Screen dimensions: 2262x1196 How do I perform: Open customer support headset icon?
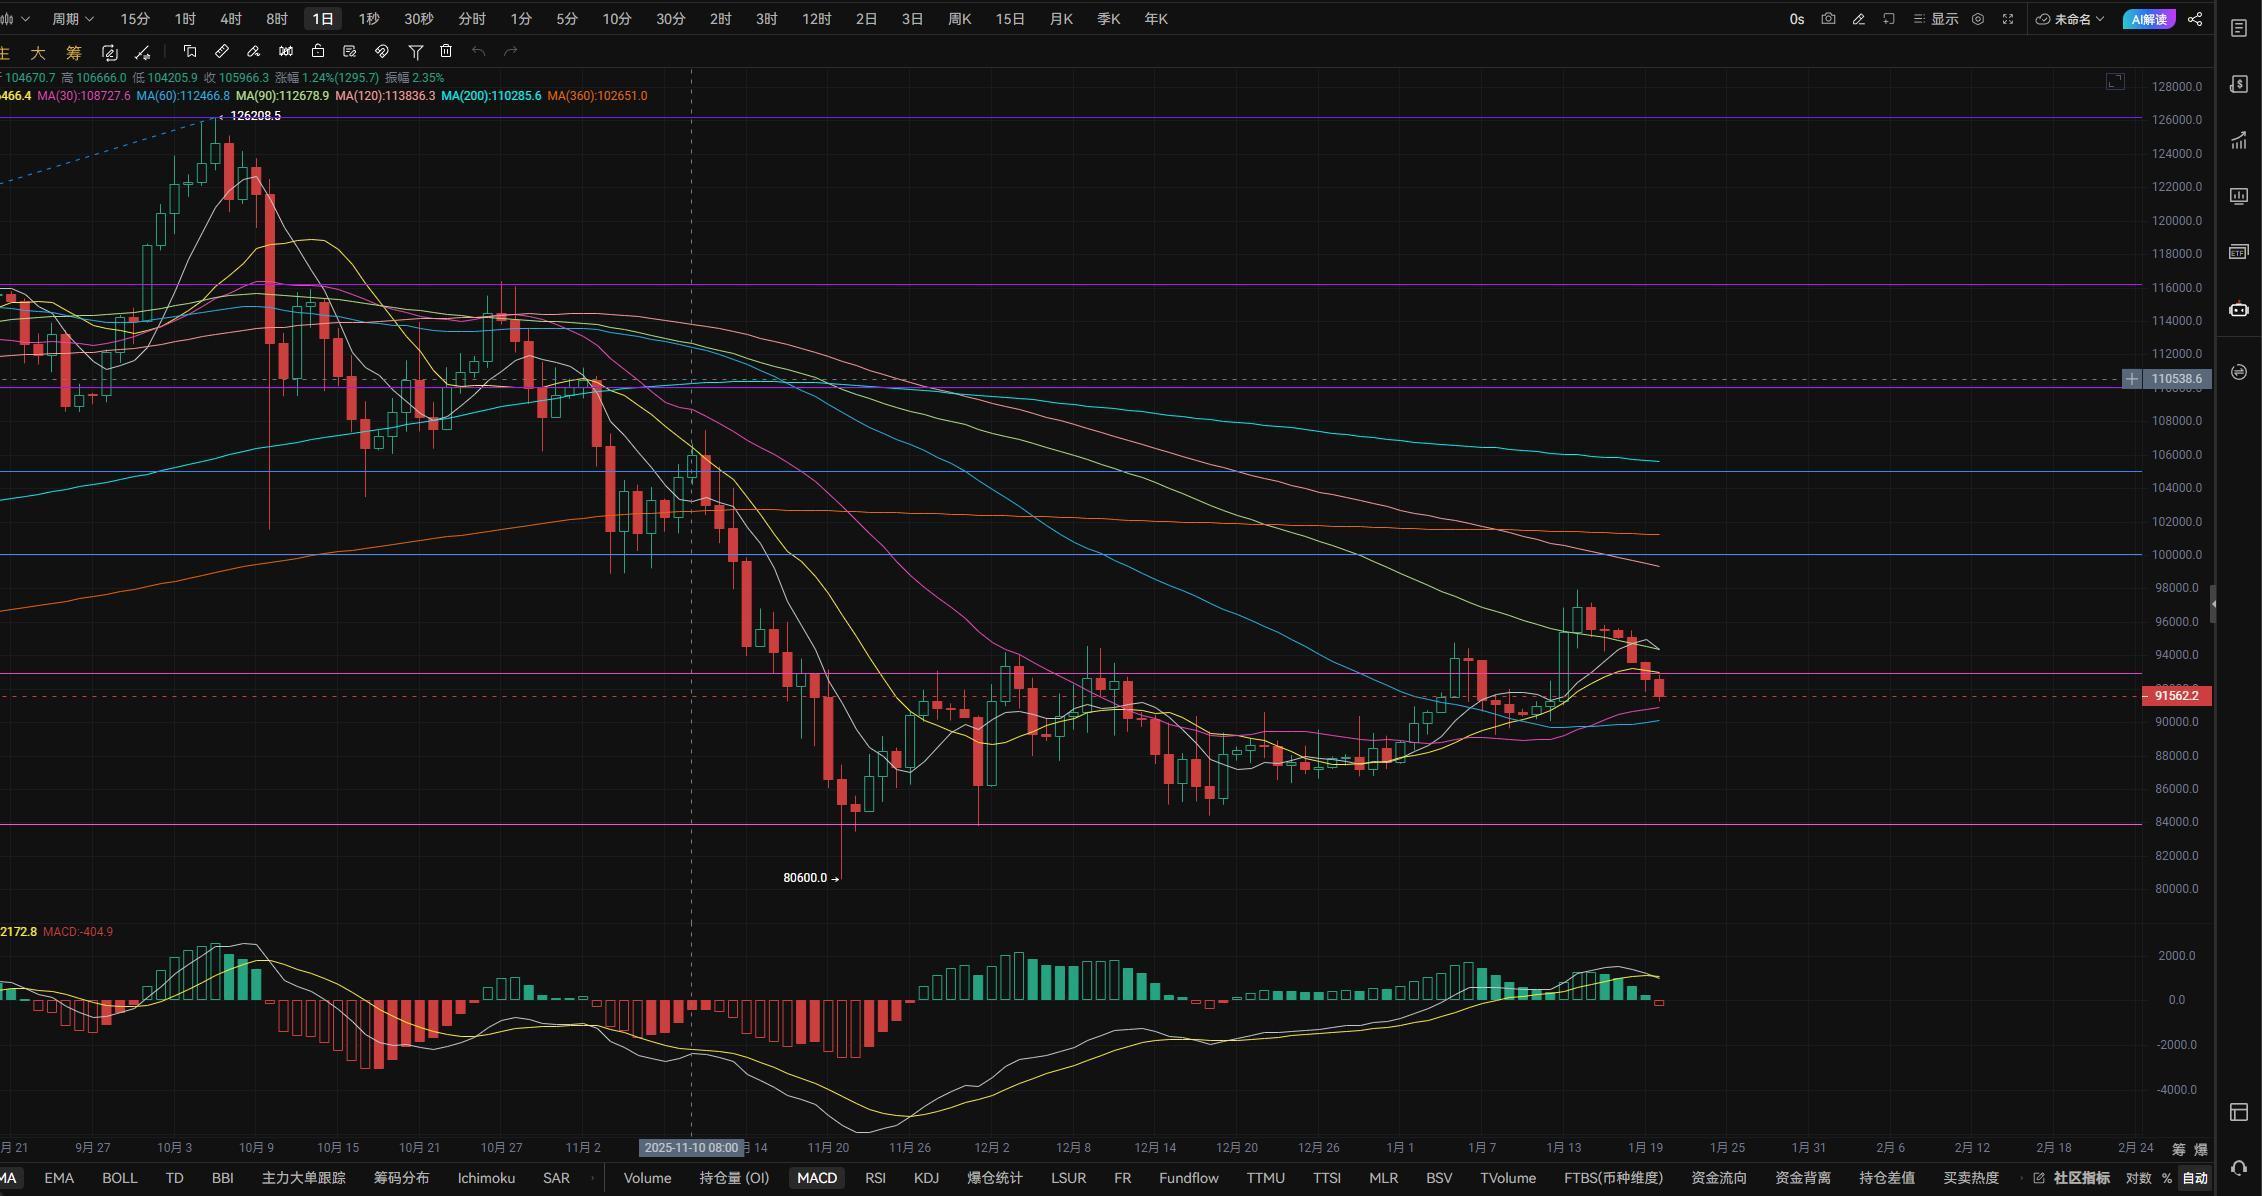point(2239,1168)
